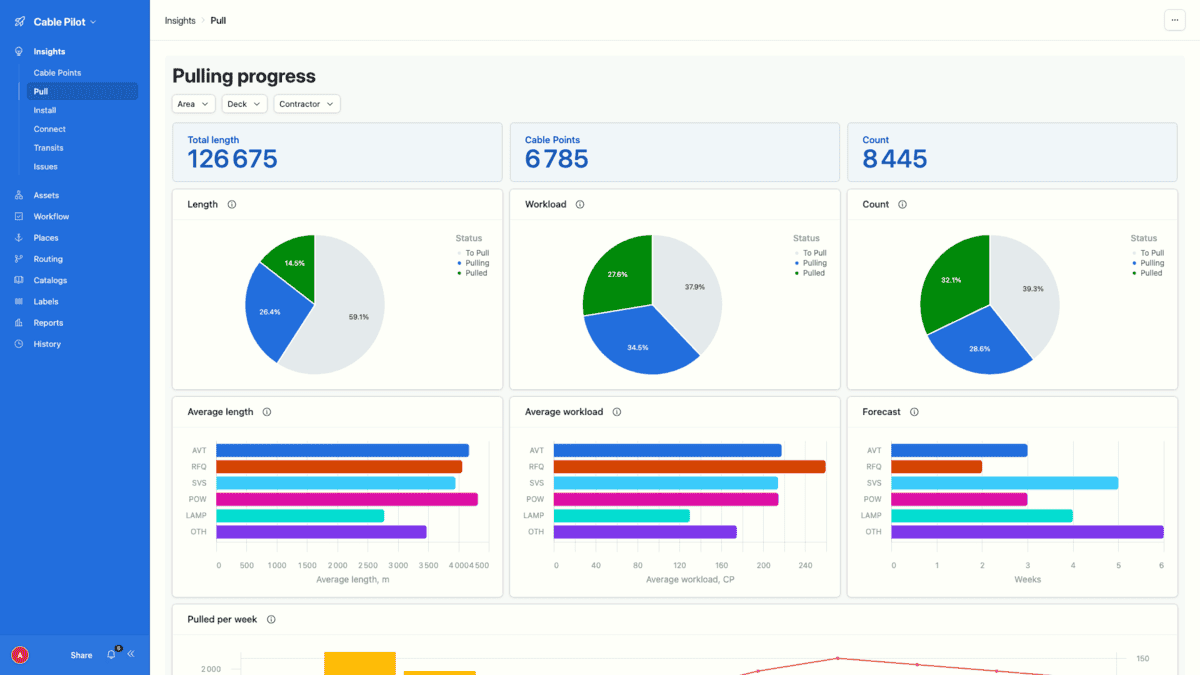Click the orange RFQ bar in Average workload
1200x675 pixels.
(x=689, y=467)
